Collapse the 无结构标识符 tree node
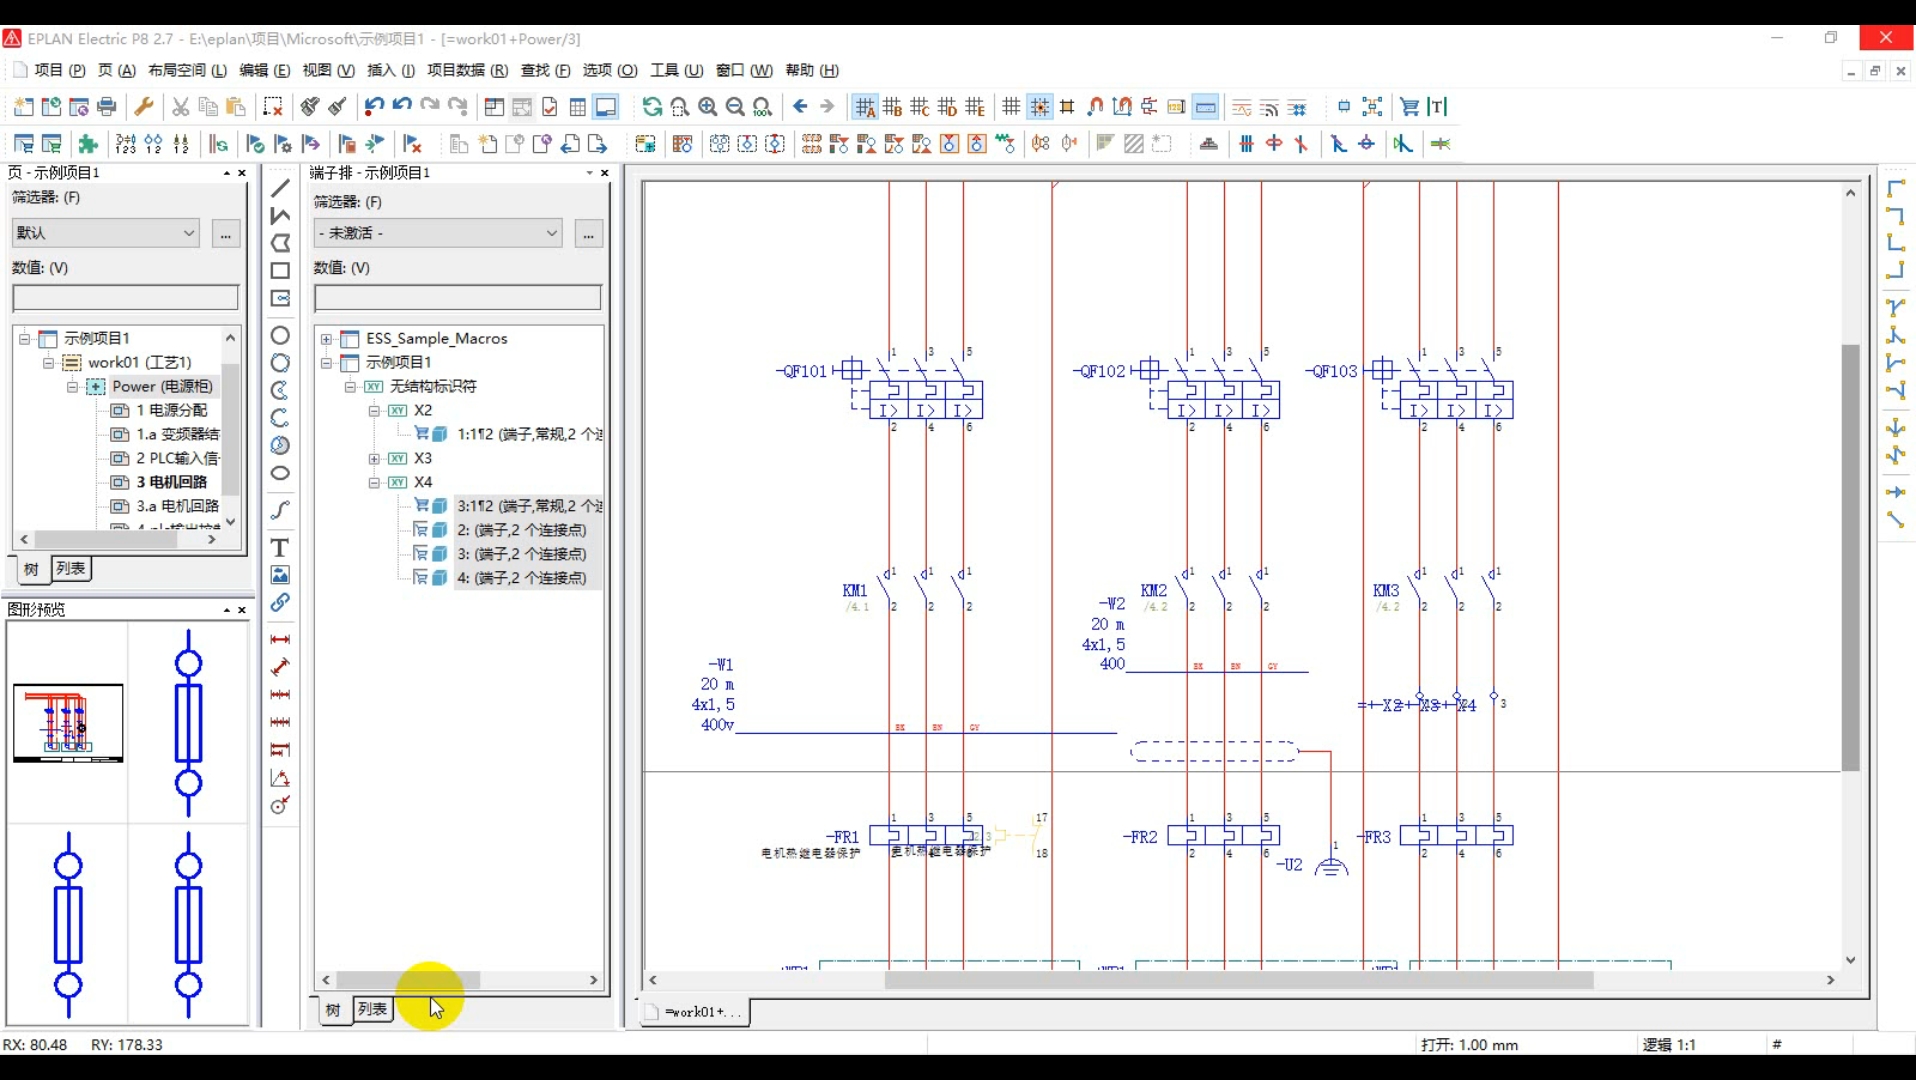This screenshot has width=1916, height=1080. pos(350,387)
